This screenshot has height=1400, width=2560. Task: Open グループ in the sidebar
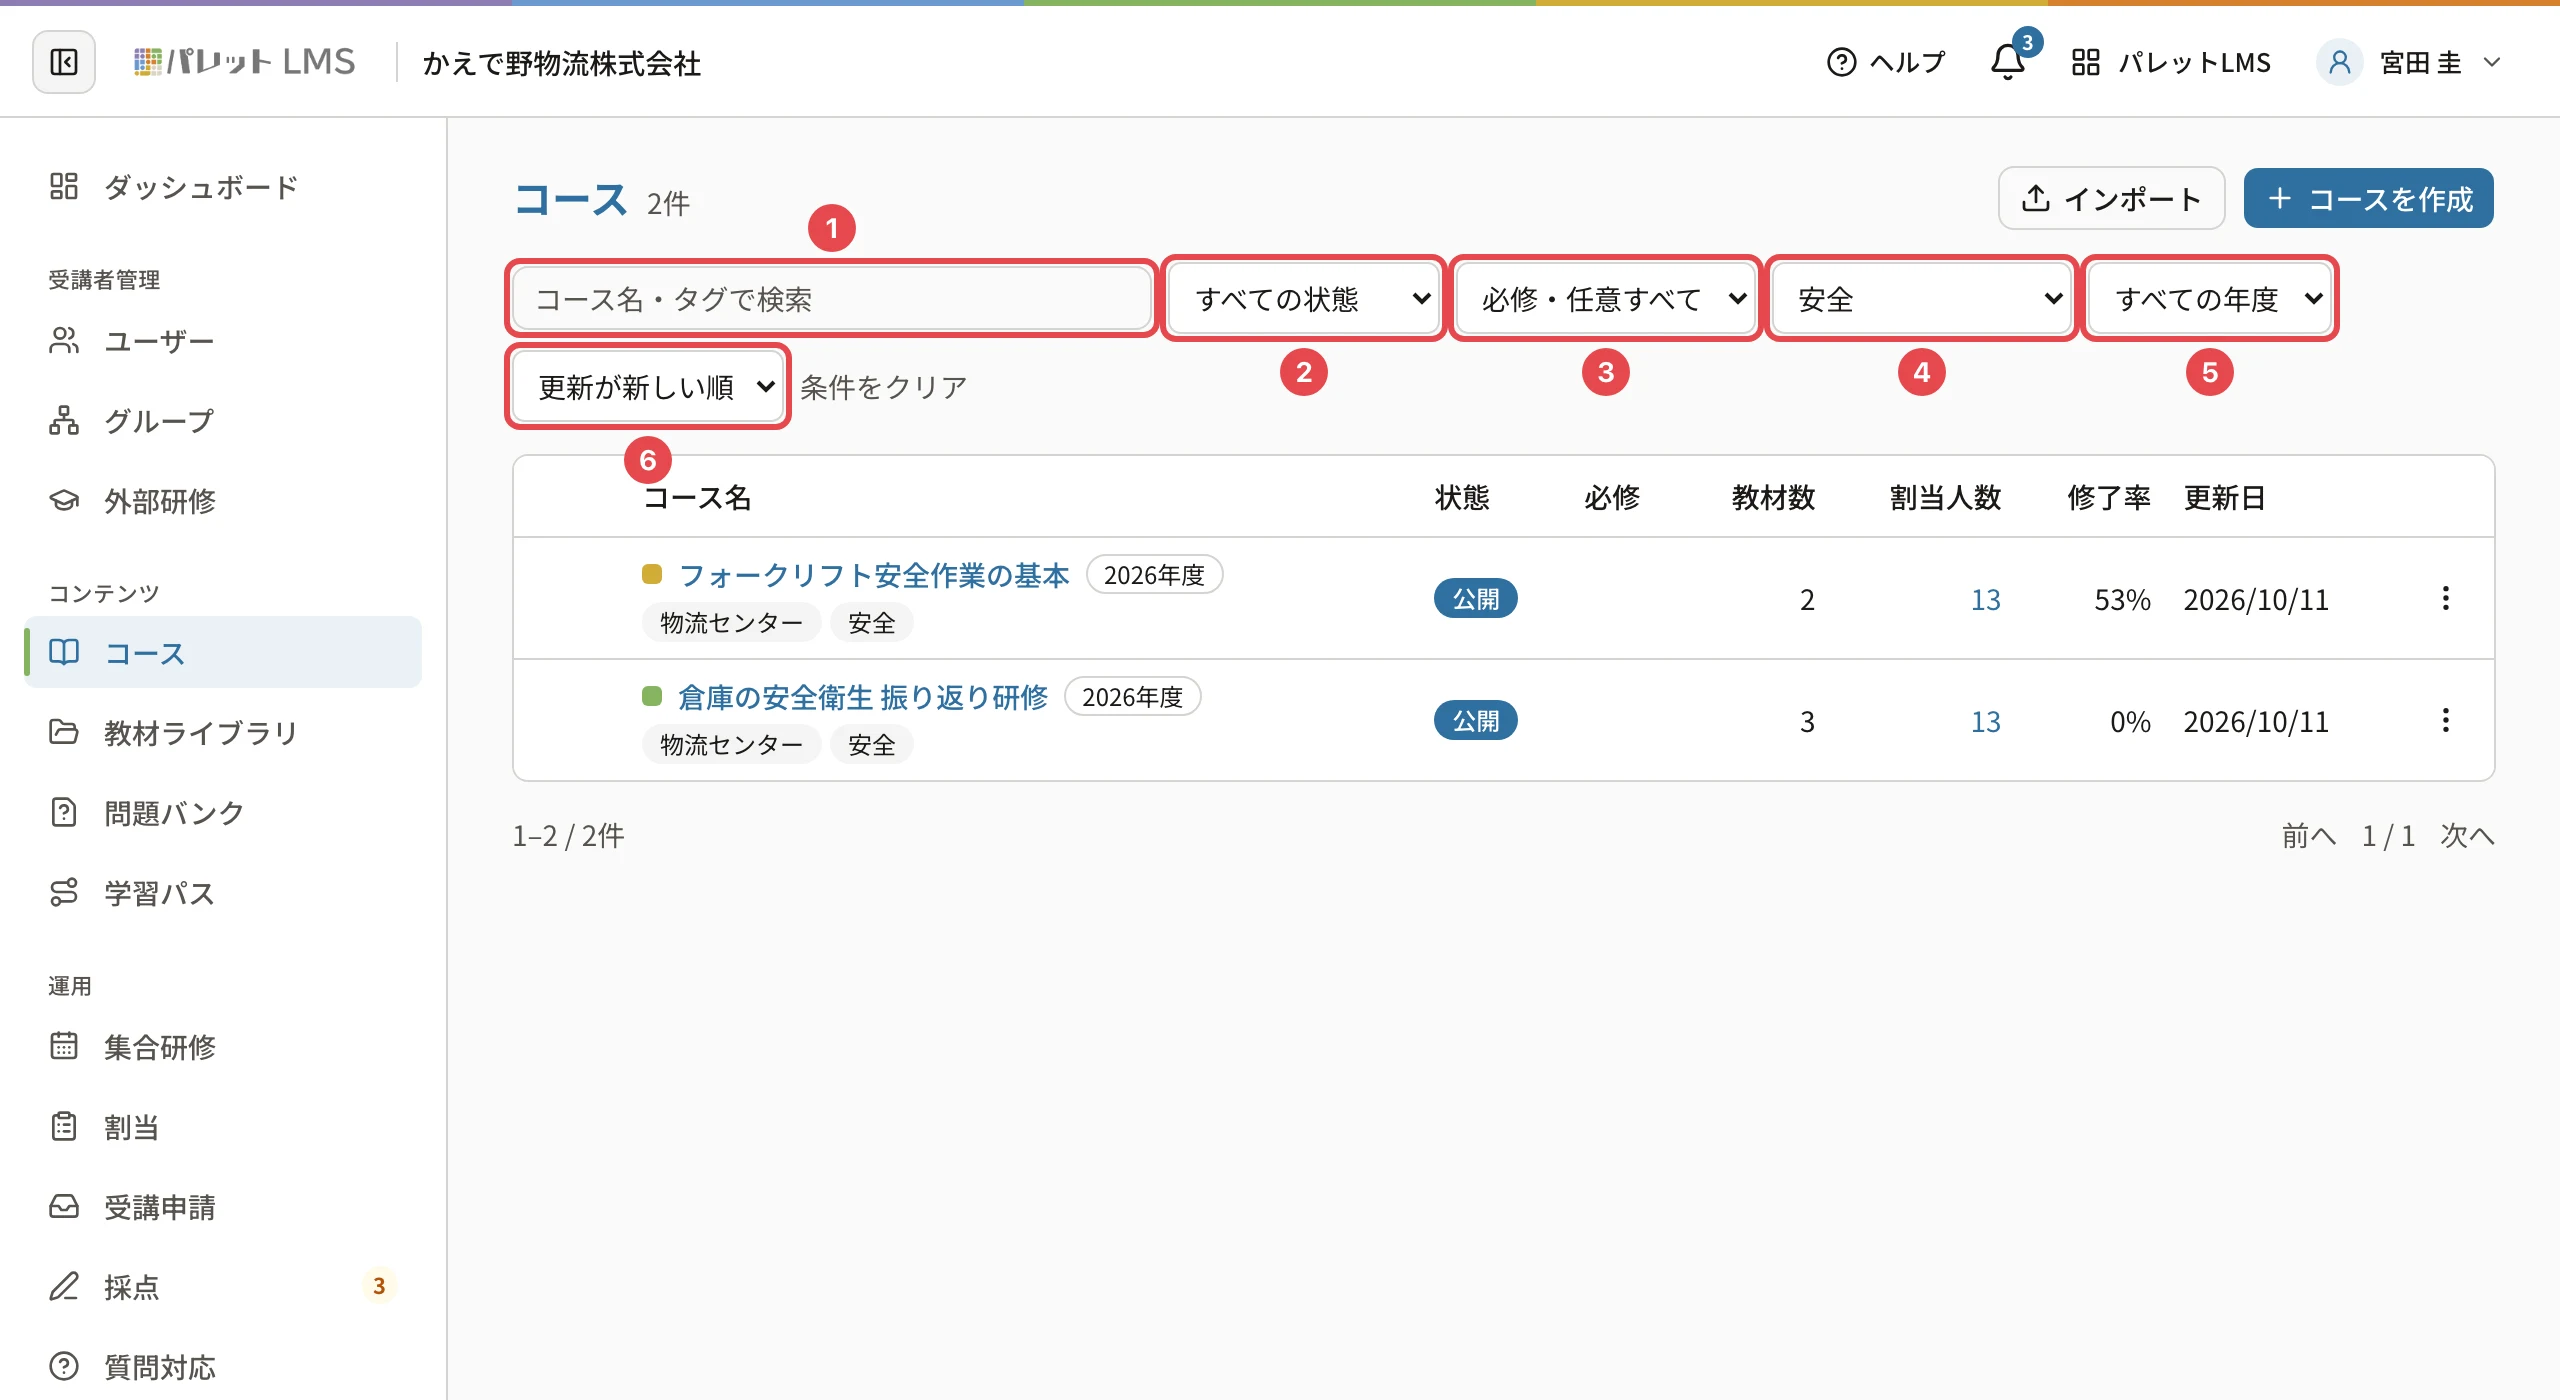tap(223, 421)
